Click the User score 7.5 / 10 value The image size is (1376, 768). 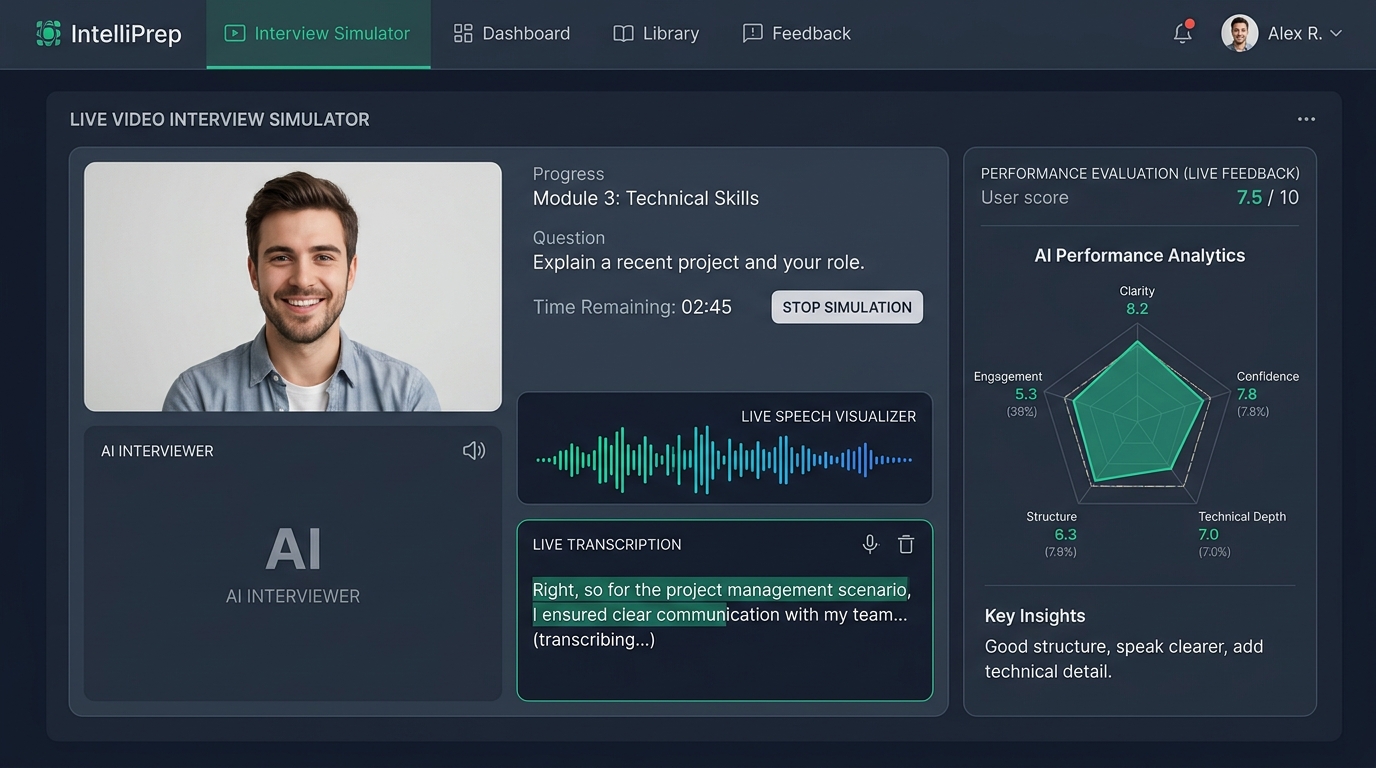pos(1268,197)
